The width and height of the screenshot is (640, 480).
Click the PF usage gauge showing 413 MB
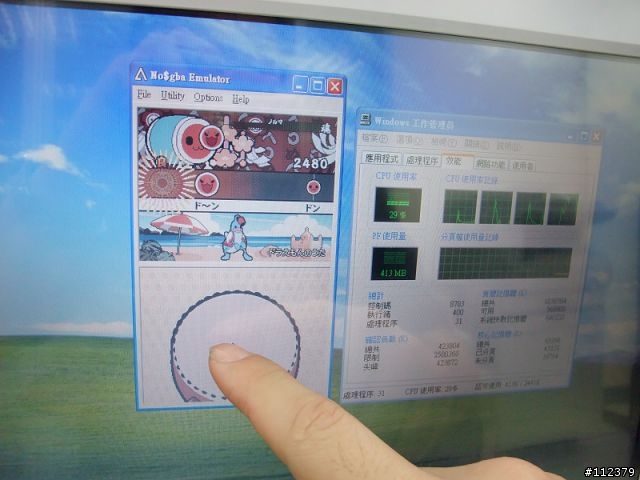coord(394,264)
